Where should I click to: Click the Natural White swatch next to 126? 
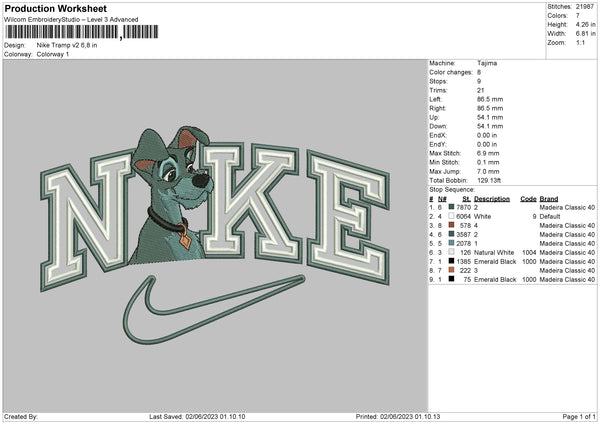(x=451, y=252)
